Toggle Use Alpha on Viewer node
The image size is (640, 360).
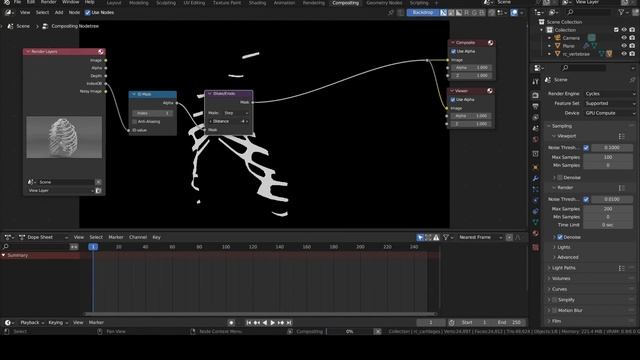[453, 100]
